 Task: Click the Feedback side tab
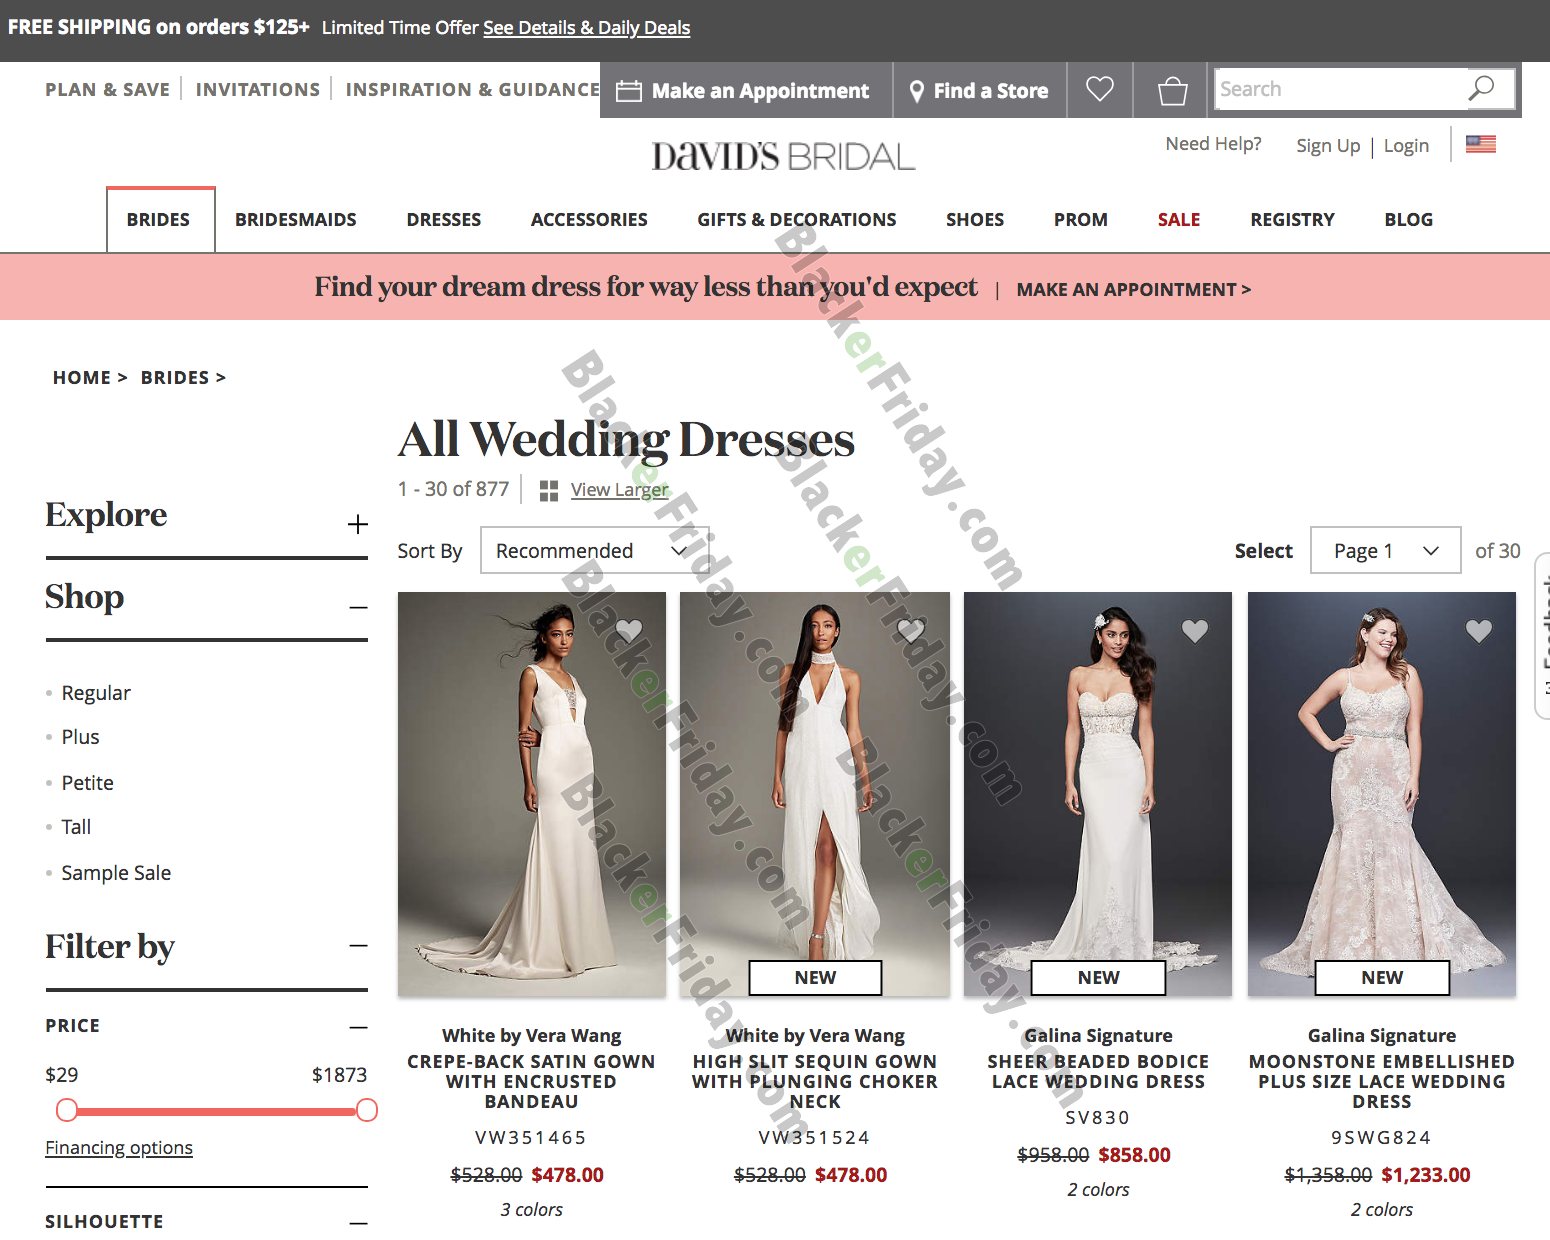(x=1542, y=635)
